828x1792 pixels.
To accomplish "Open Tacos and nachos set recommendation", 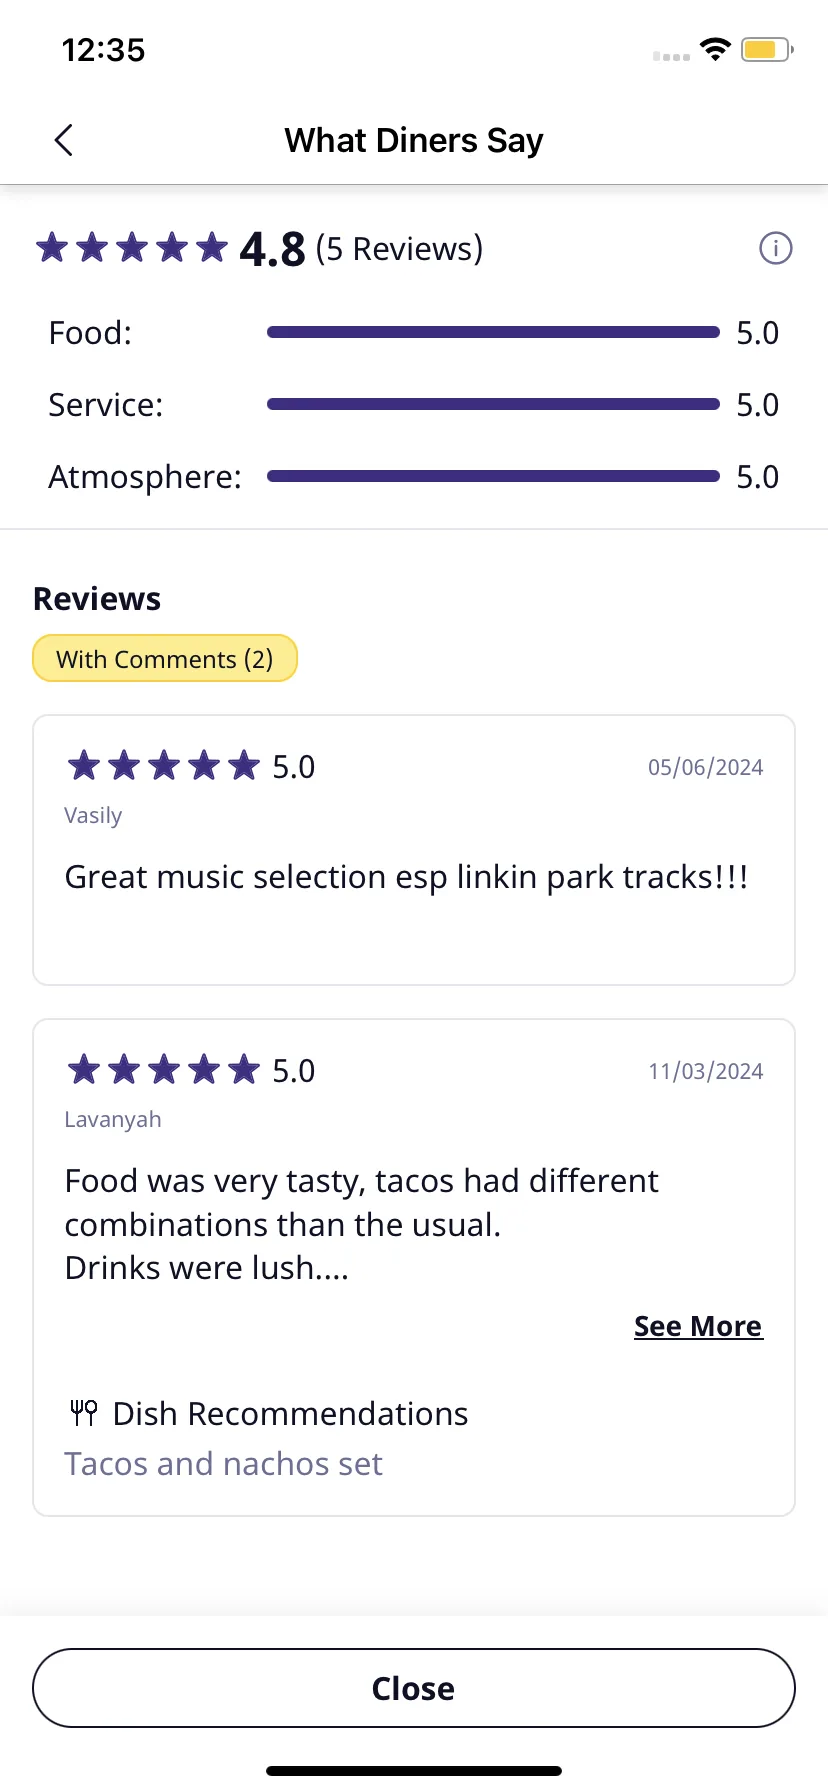I will (x=223, y=1464).
